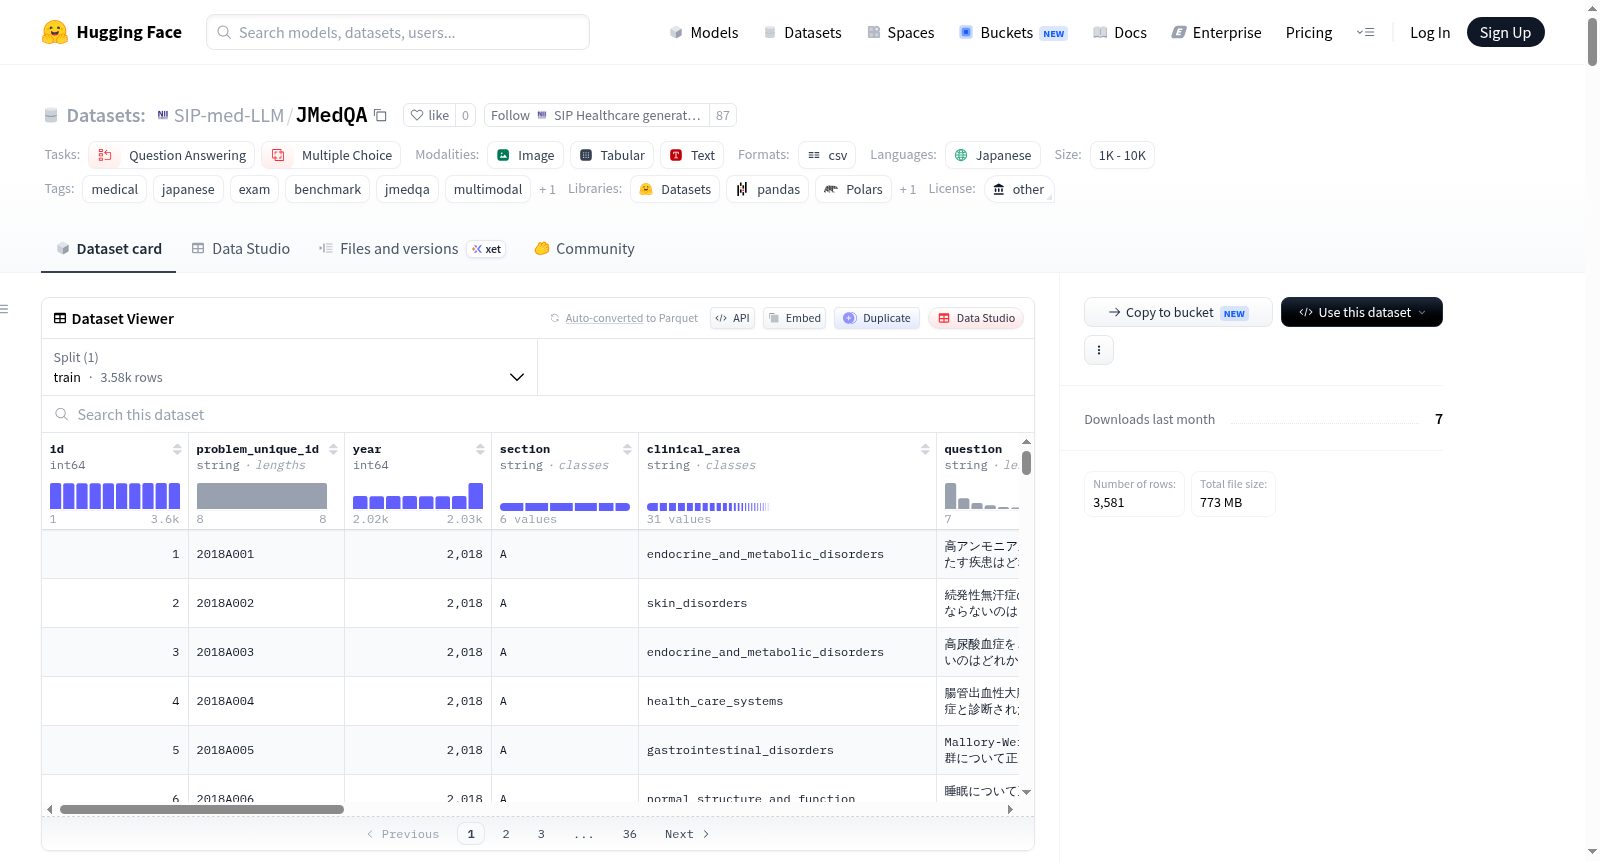Screen dimensions: 1600x861
Task: Click the table's horizontal scrollbar
Action: click(x=202, y=809)
